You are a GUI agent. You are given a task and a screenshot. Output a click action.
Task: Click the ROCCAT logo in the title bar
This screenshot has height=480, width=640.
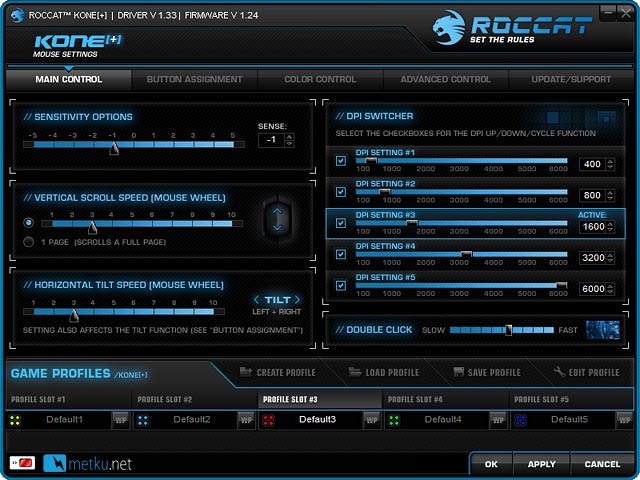point(17,16)
